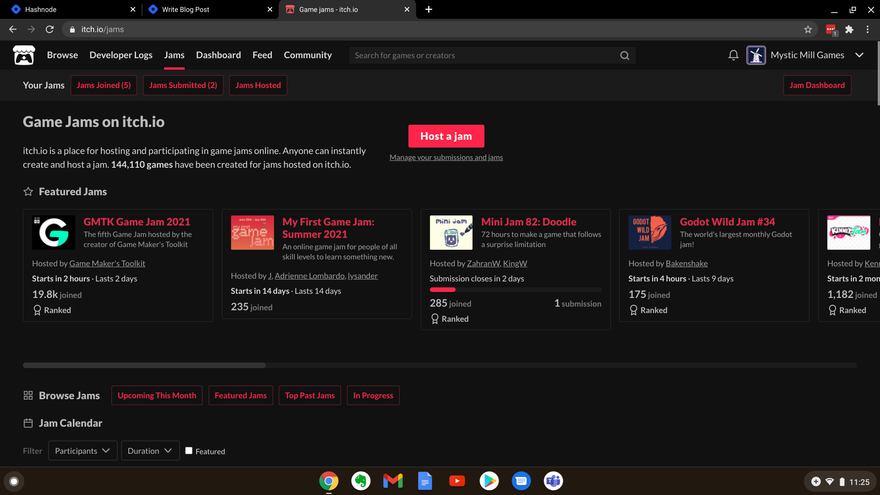880x495 pixels.
Task: Open the notifications bell
Action: (733, 56)
